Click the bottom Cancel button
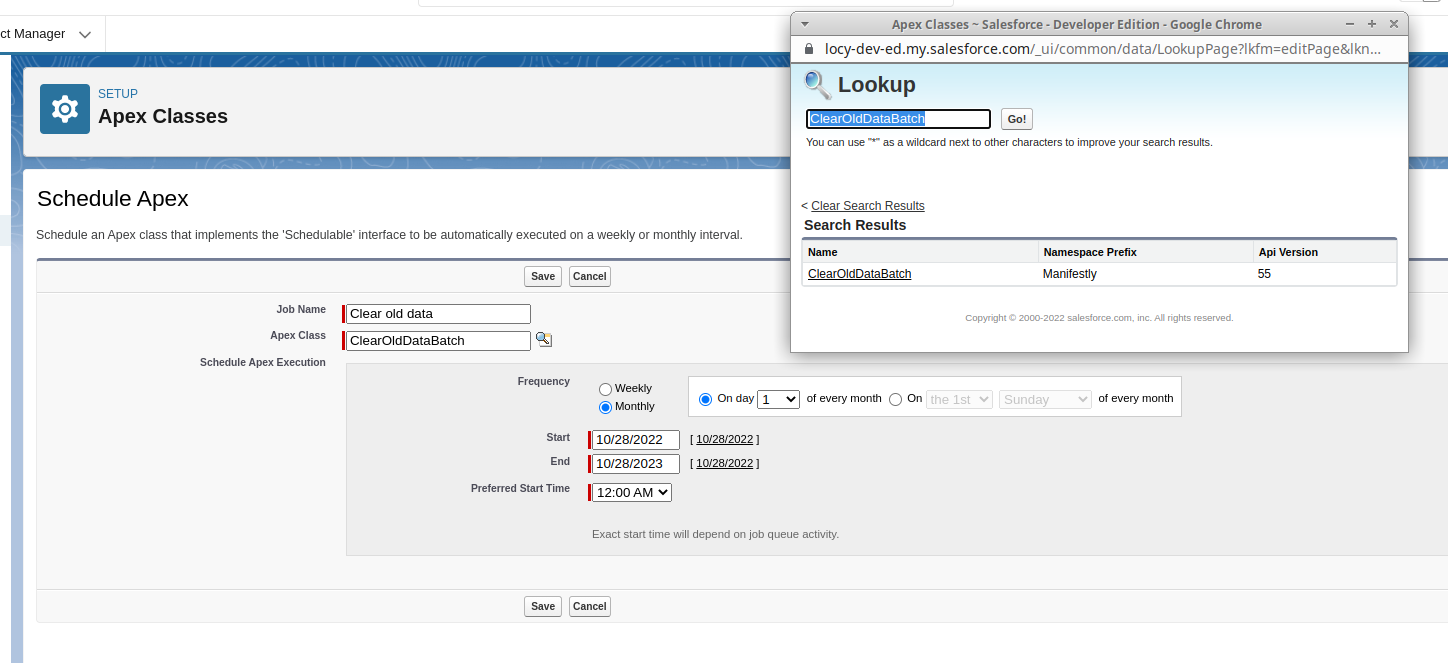Screen dimensions: 1448x663 (x=590, y=606)
